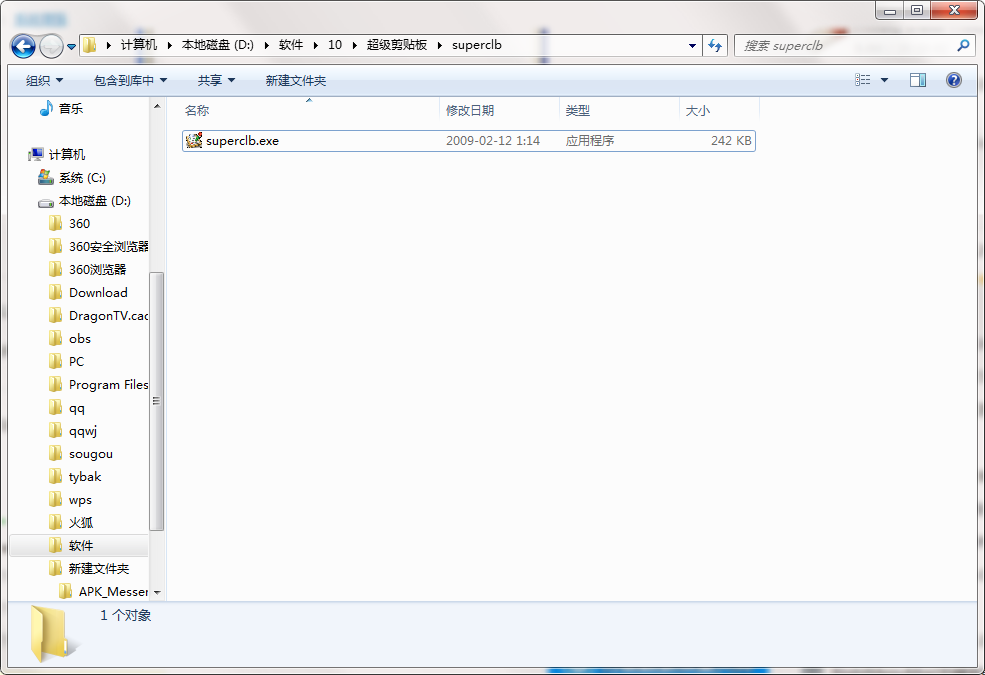Select 计算机 in the address breadcrumb
The width and height of the screenshot is (985, 675).
click(x=138, y=45)
